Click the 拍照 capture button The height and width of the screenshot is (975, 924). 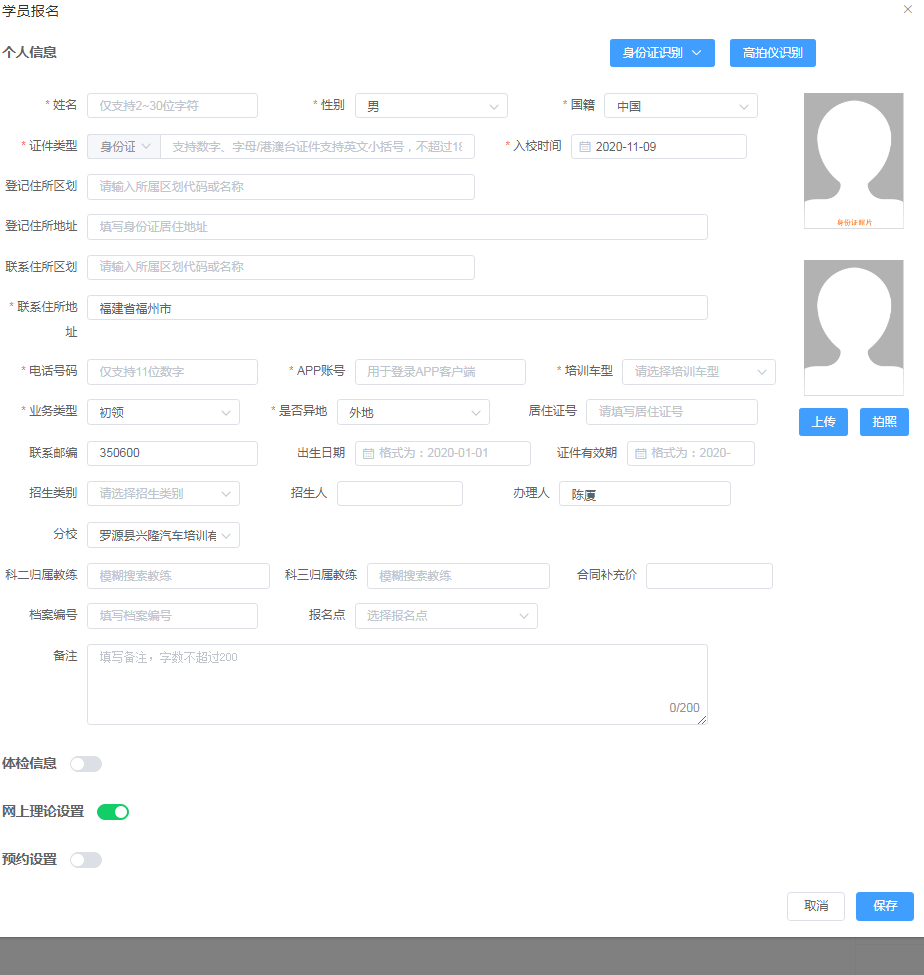click(884, 422)
